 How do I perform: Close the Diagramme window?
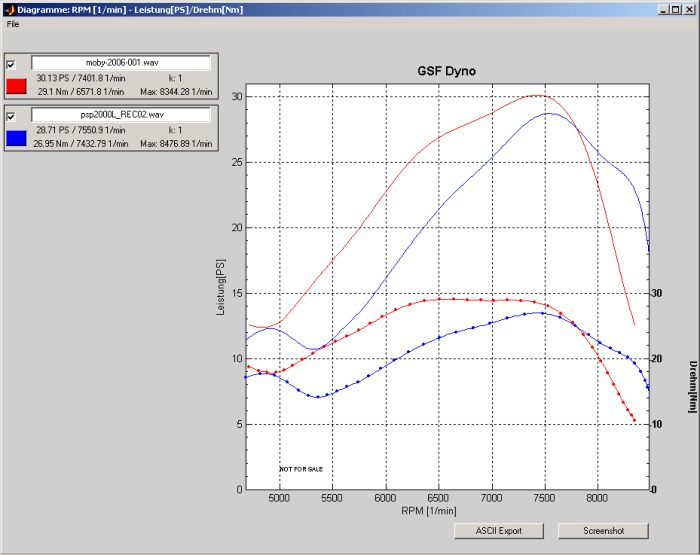pyautogui.click(x=689, y=9)
